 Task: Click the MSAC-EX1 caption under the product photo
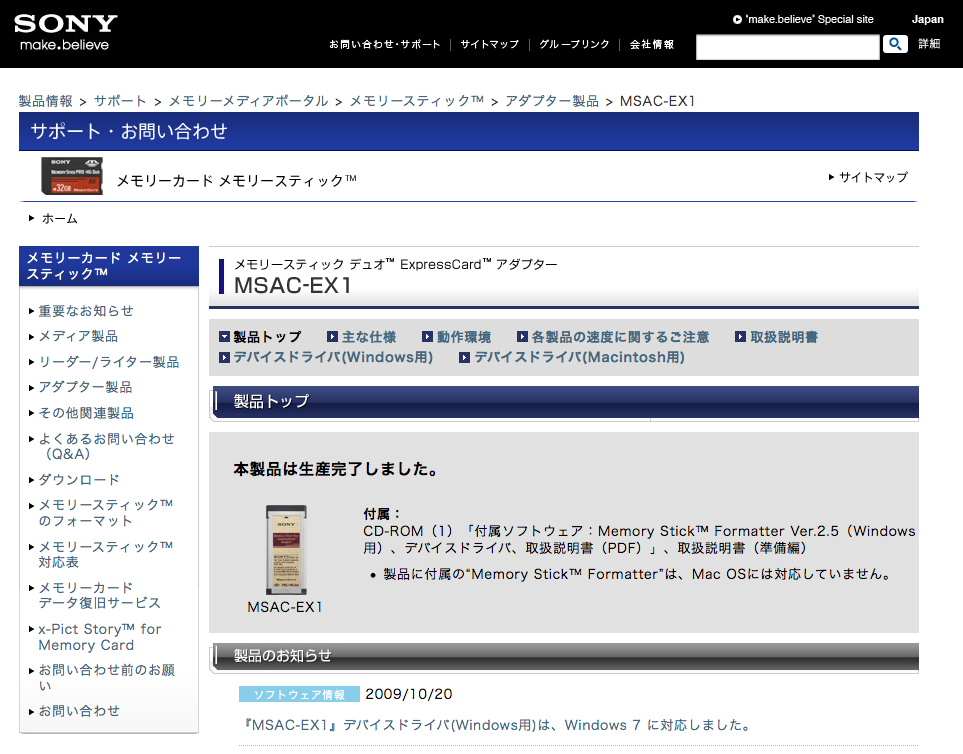pos(285,607)
